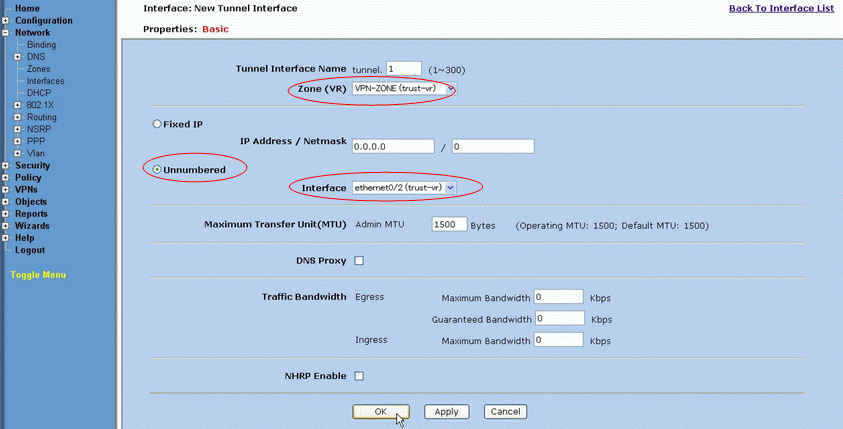Click the Wizards sidebar label
843x429 pixels.
click(x=32, y=226)
